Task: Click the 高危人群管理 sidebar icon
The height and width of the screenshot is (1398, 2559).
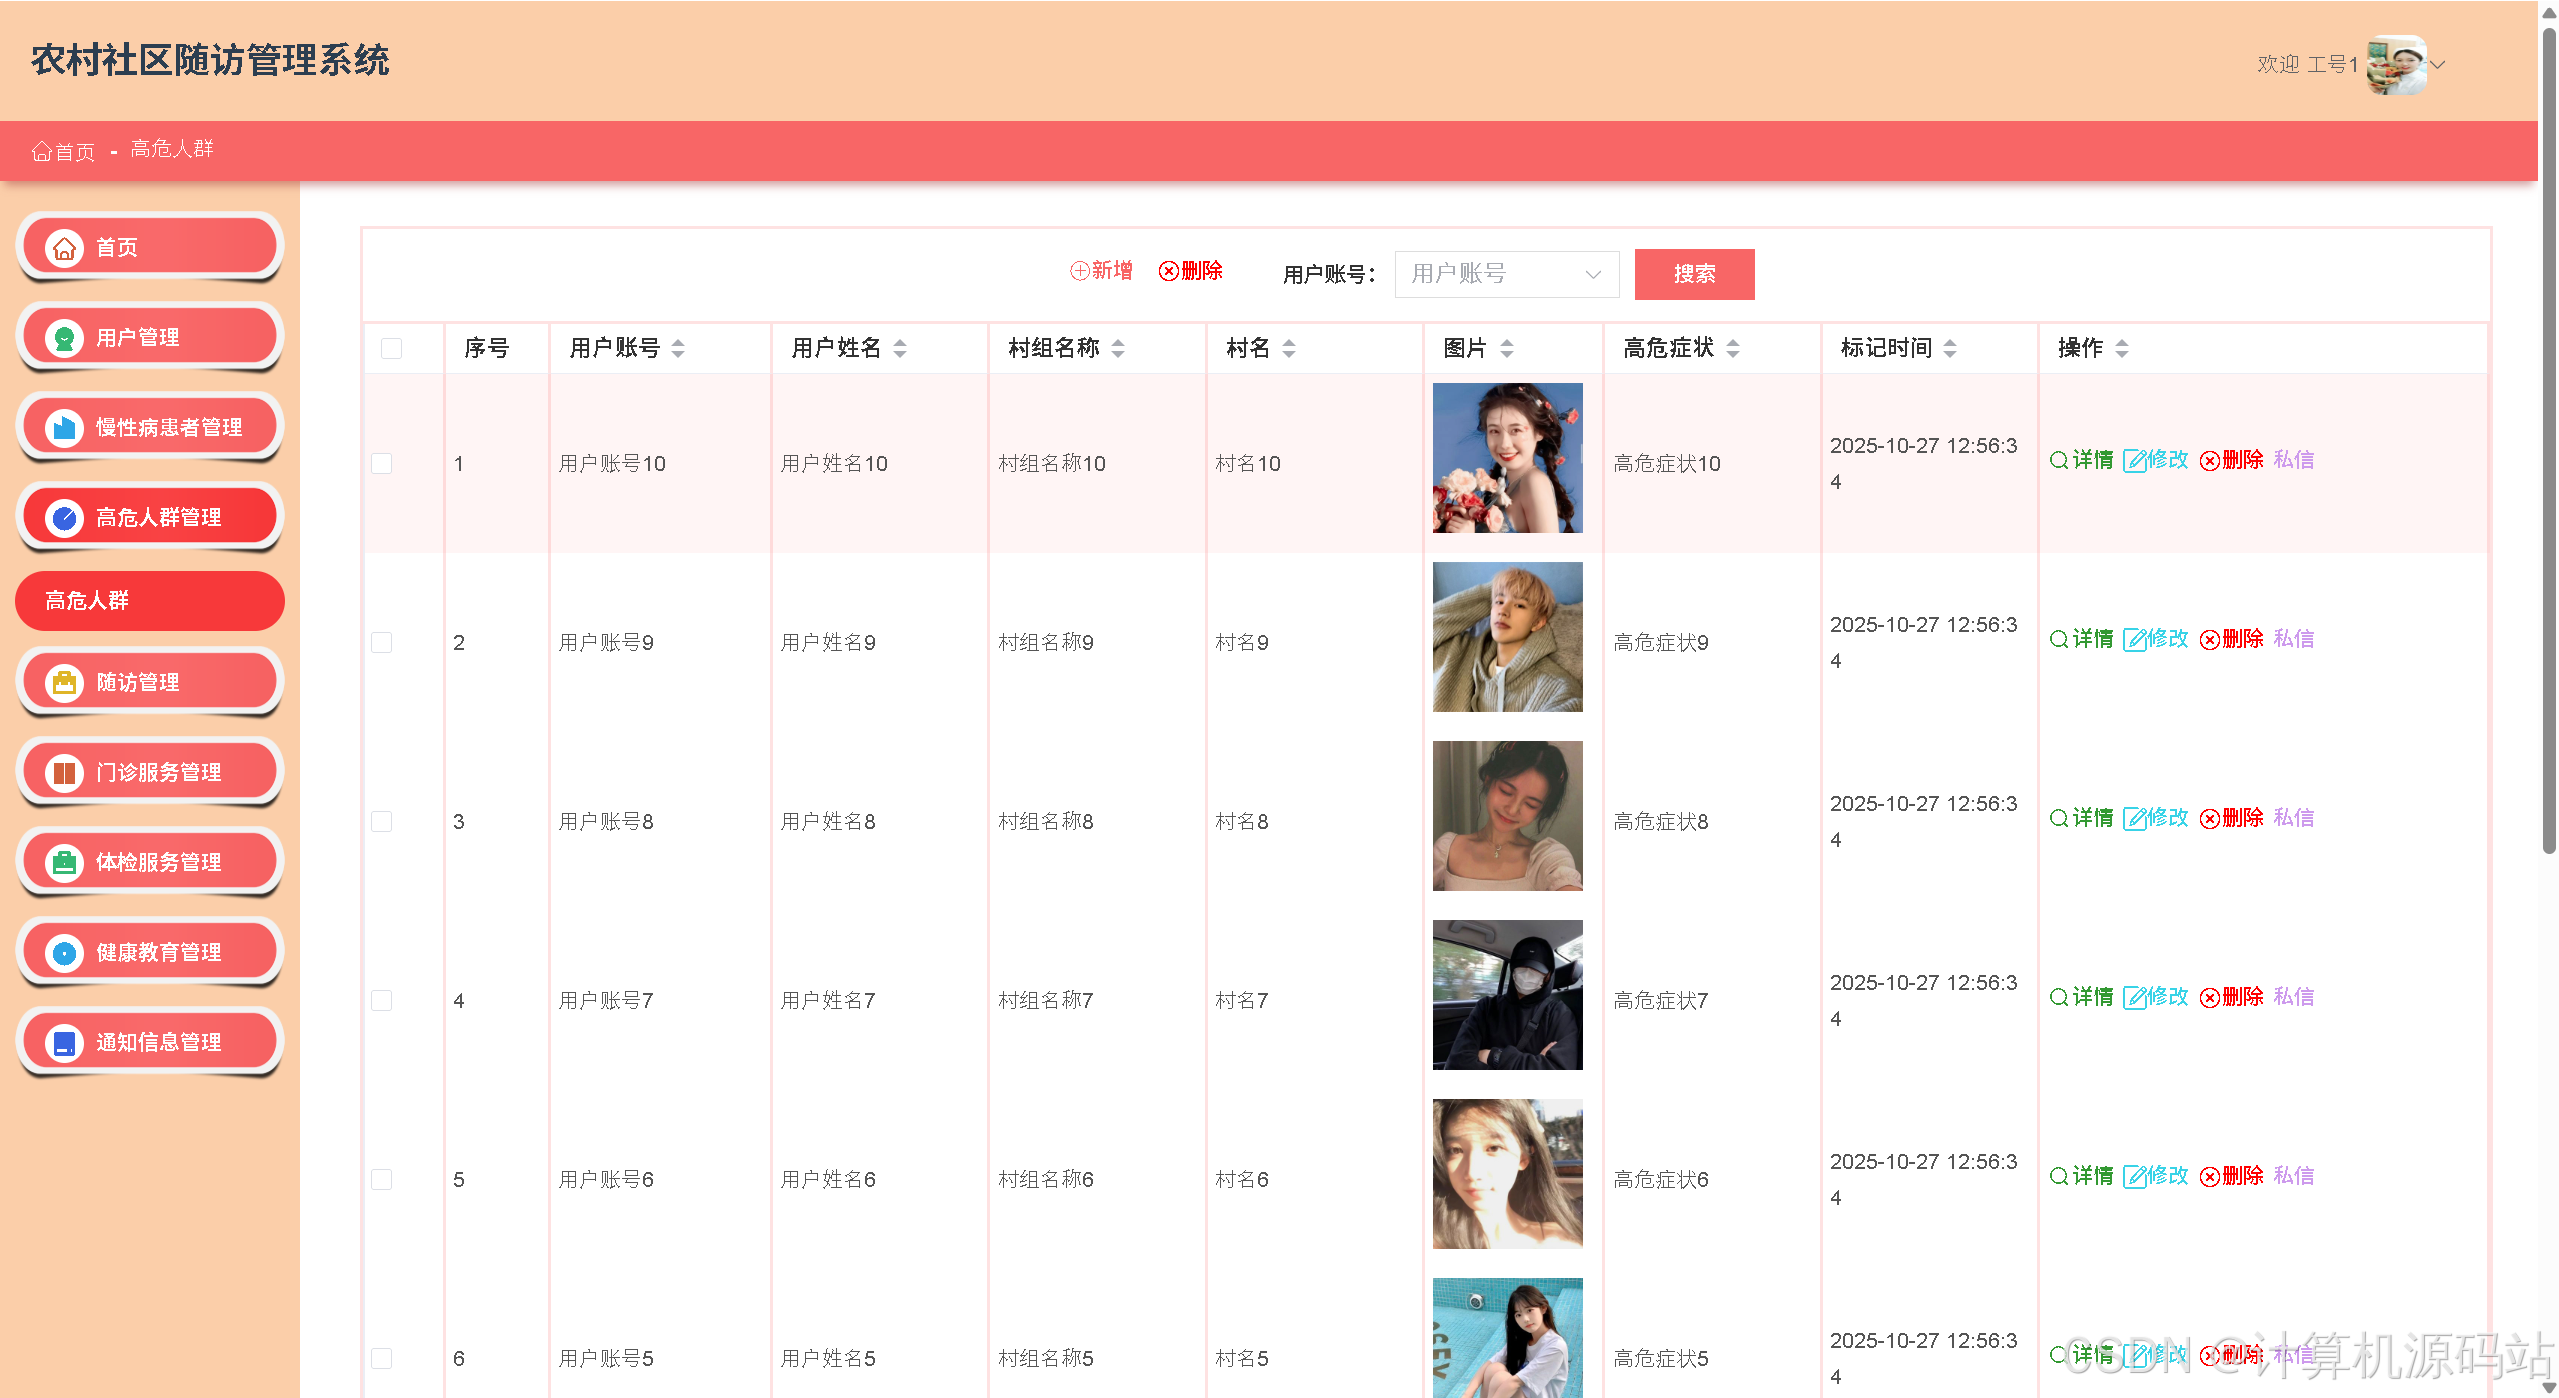Action: pos(64,517)
